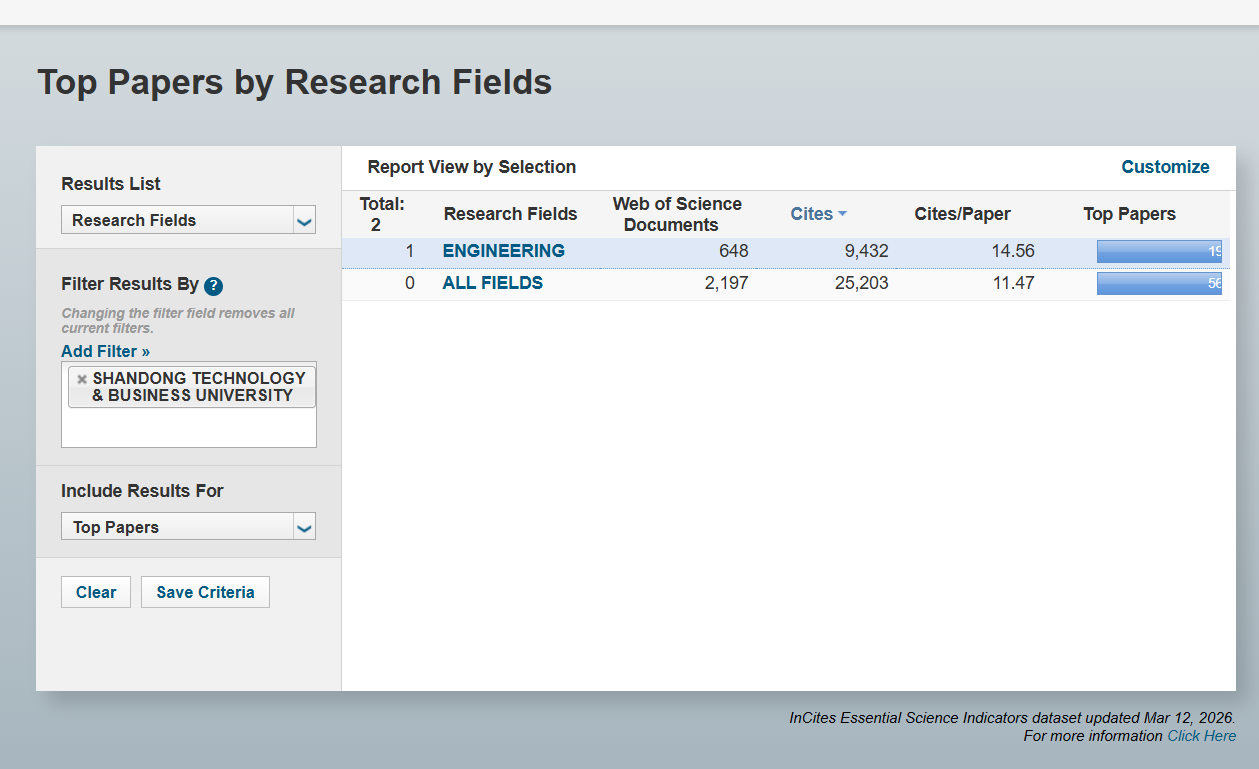Click the Engineering Top Papers blue bar

click(x=1158, y=252)
